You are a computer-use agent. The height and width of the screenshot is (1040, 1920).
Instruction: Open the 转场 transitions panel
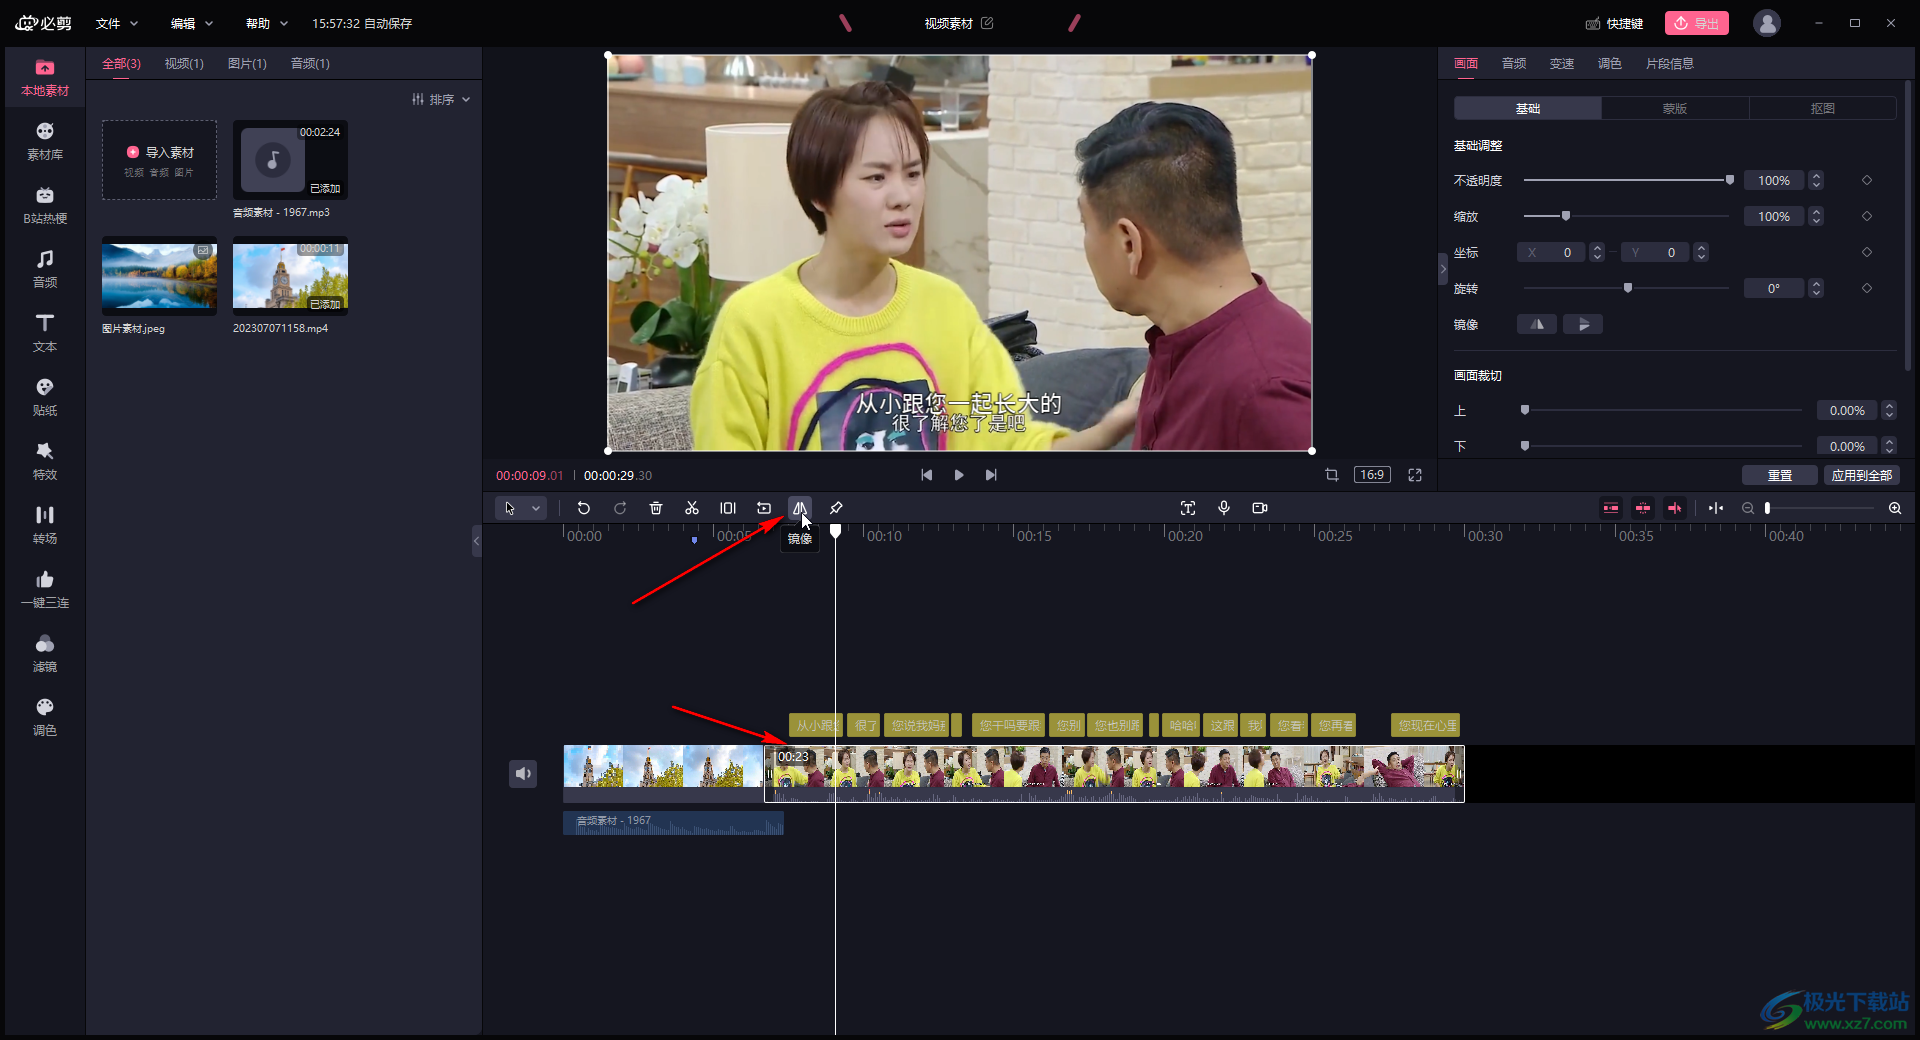pos(45,526)
